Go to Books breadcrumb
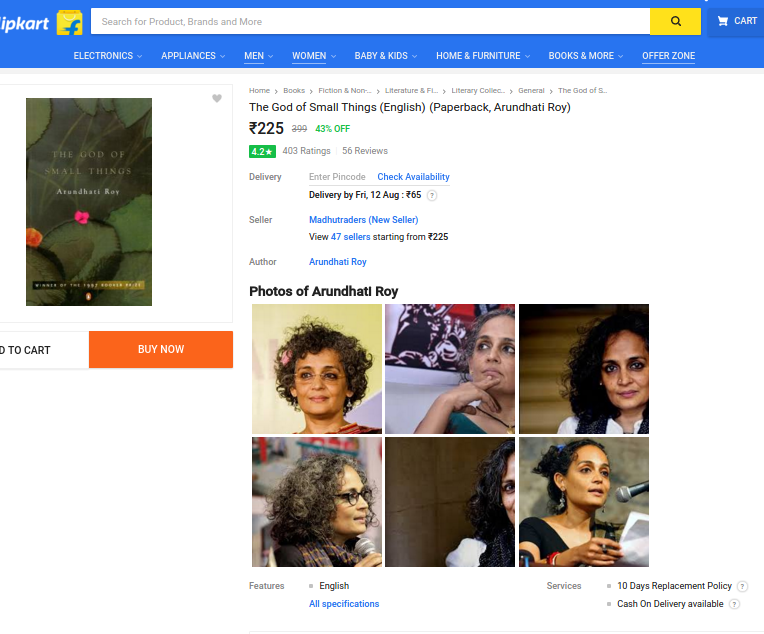This screenshot has width=764, height=634. coord(294,91)
